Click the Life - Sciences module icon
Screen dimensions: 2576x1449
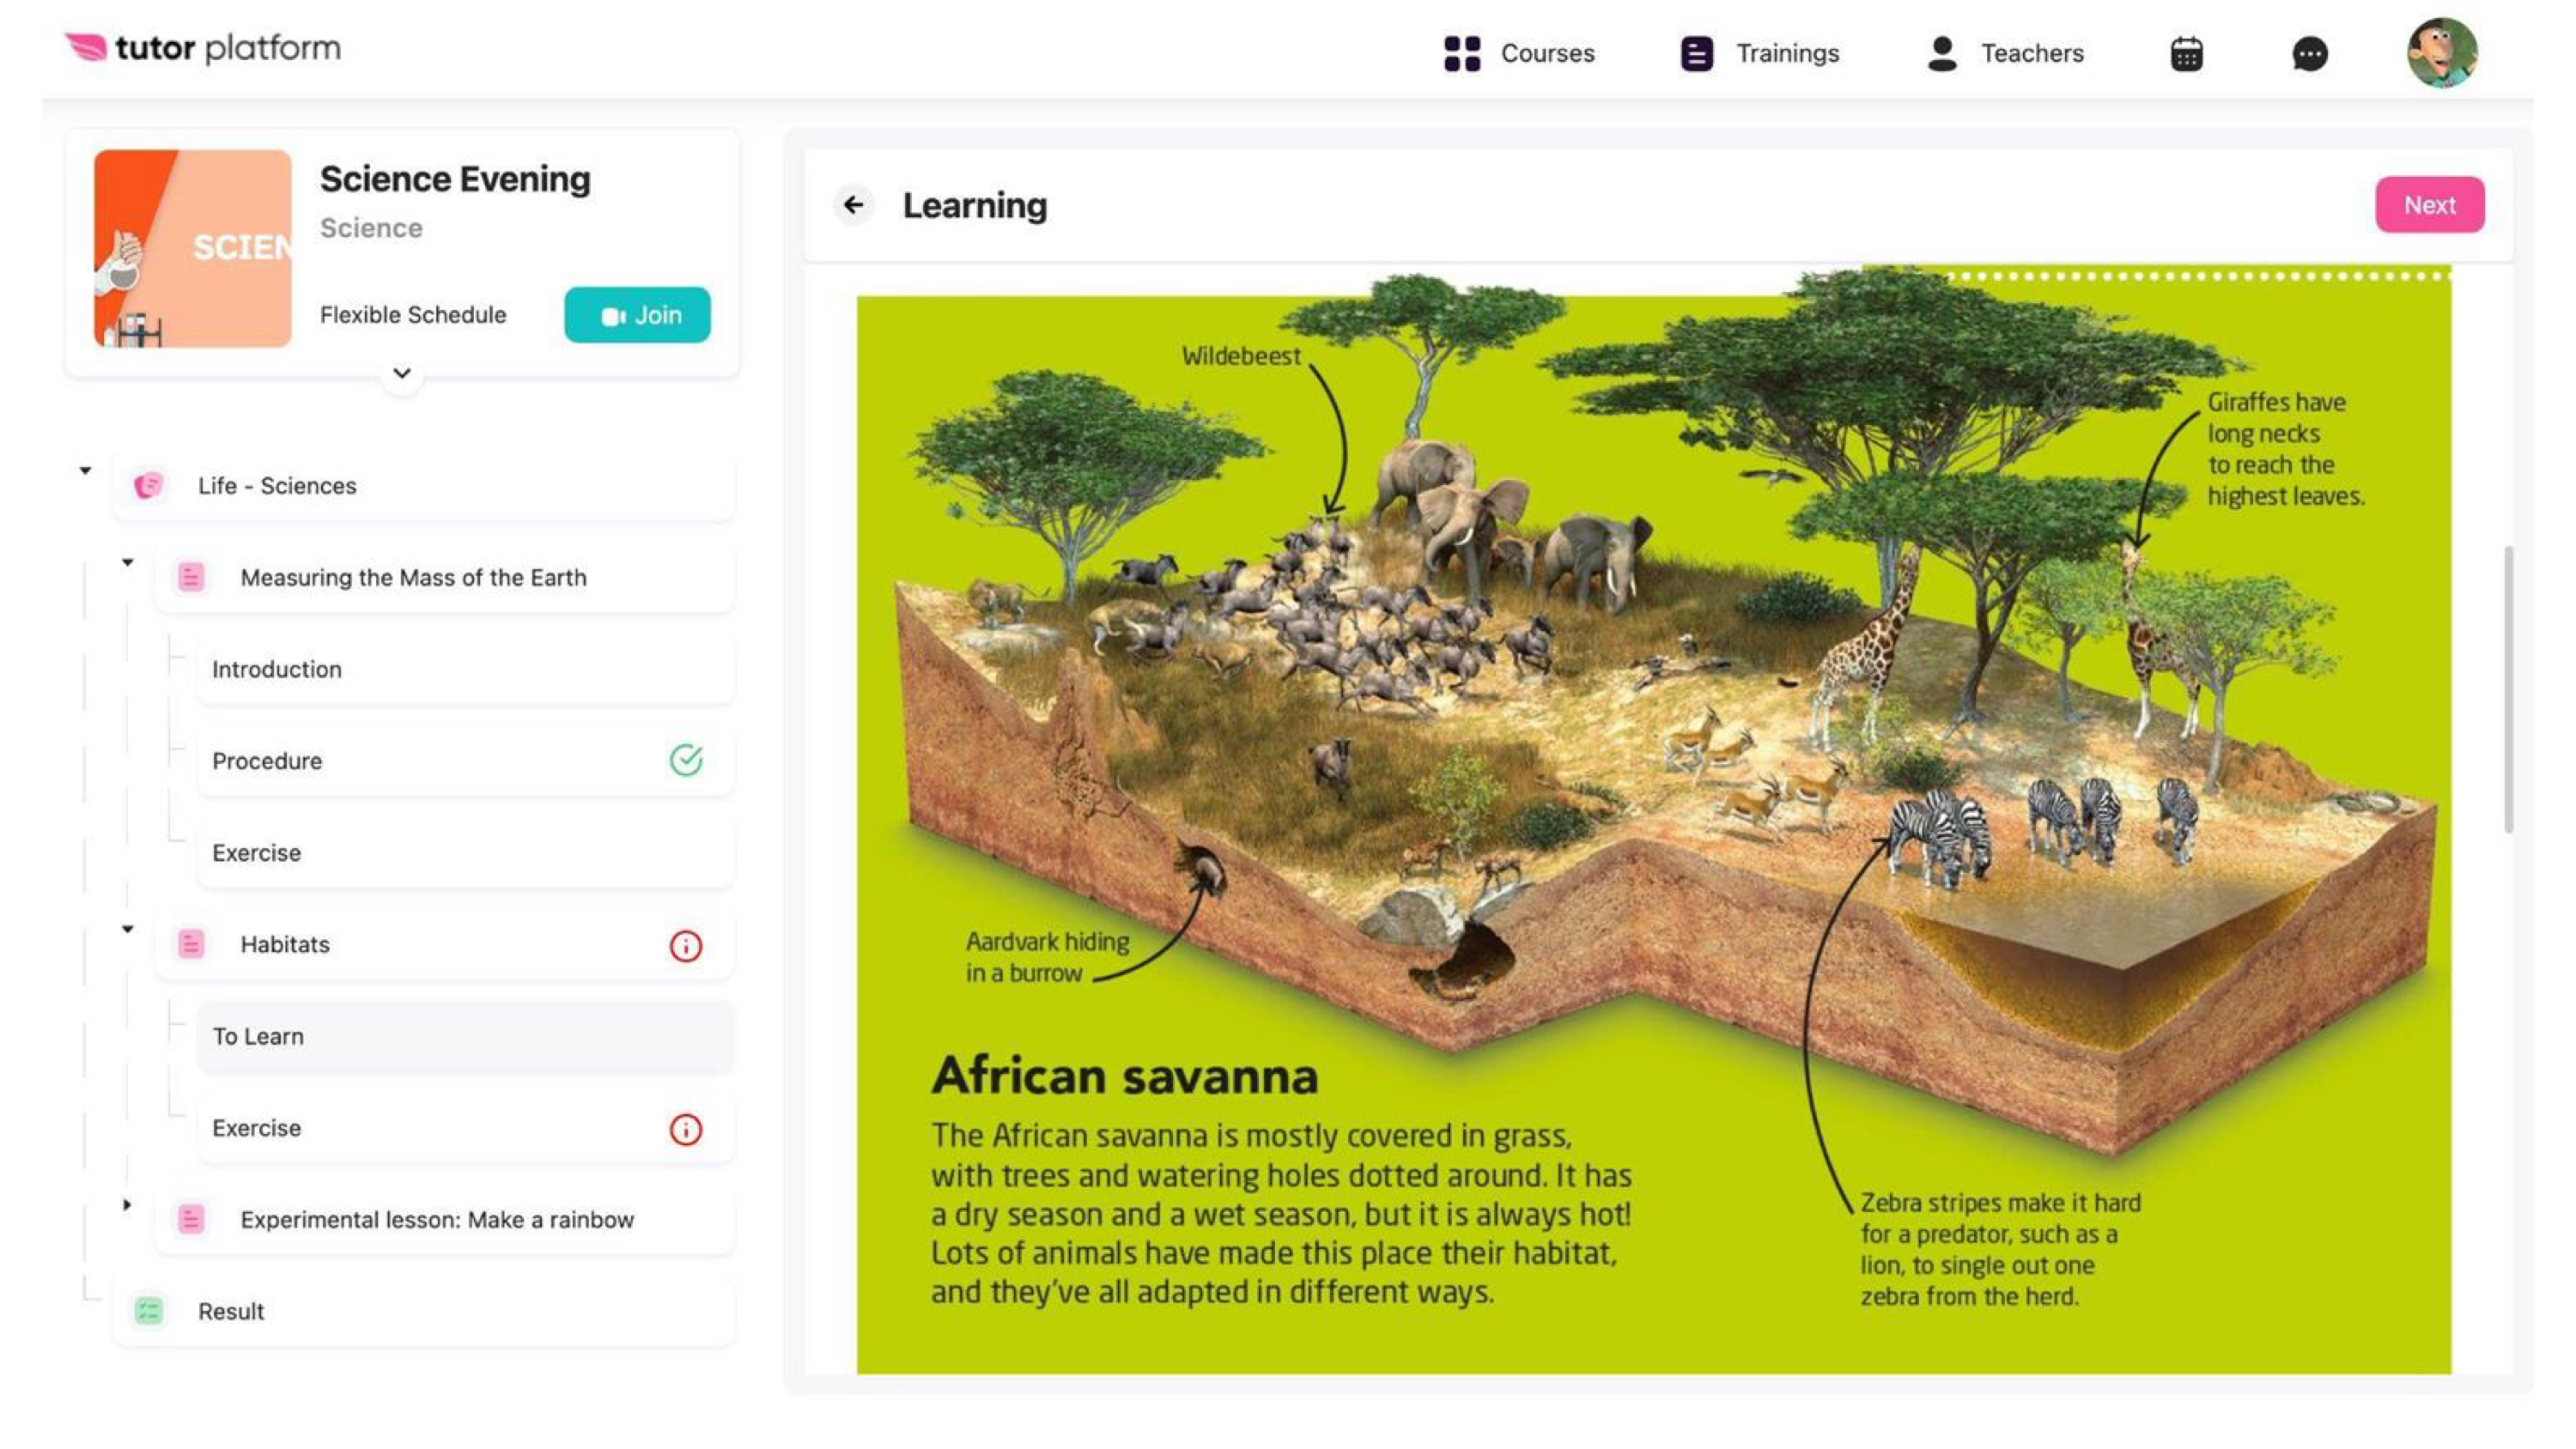148,486
